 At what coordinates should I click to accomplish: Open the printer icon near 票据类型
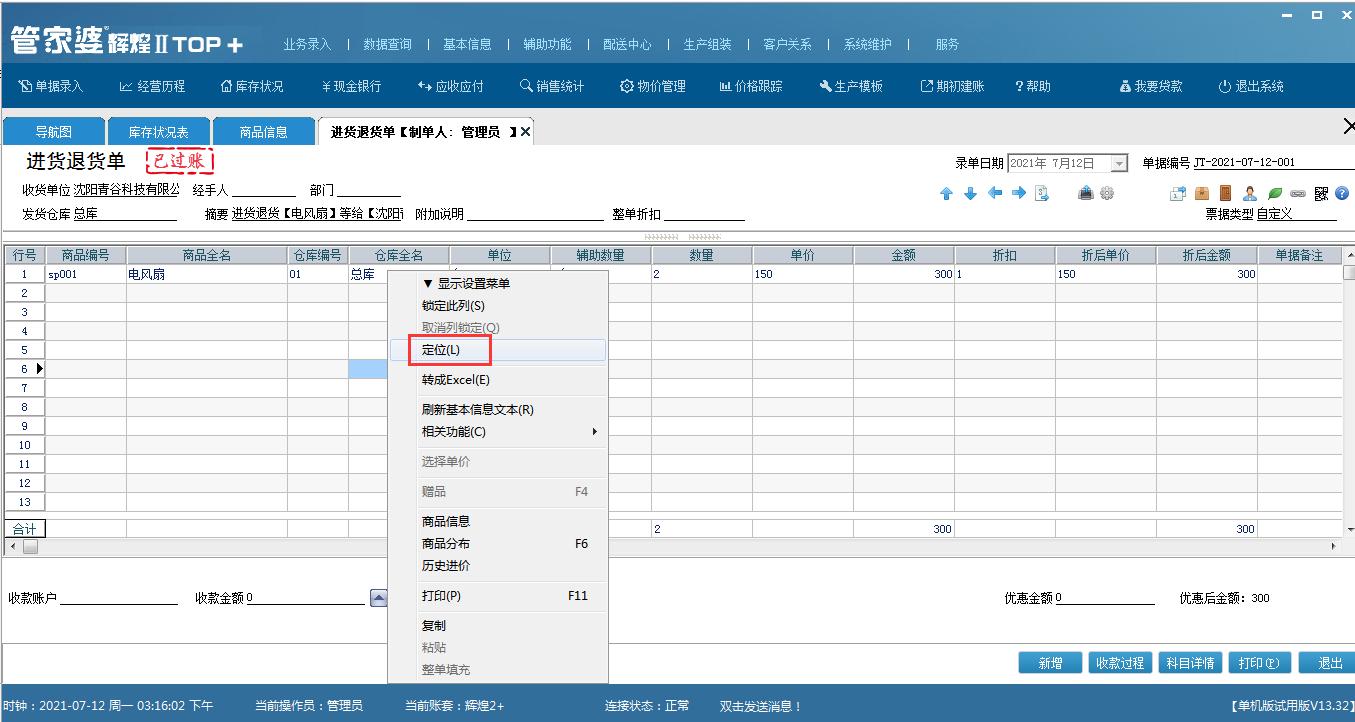coord(1085,192)
